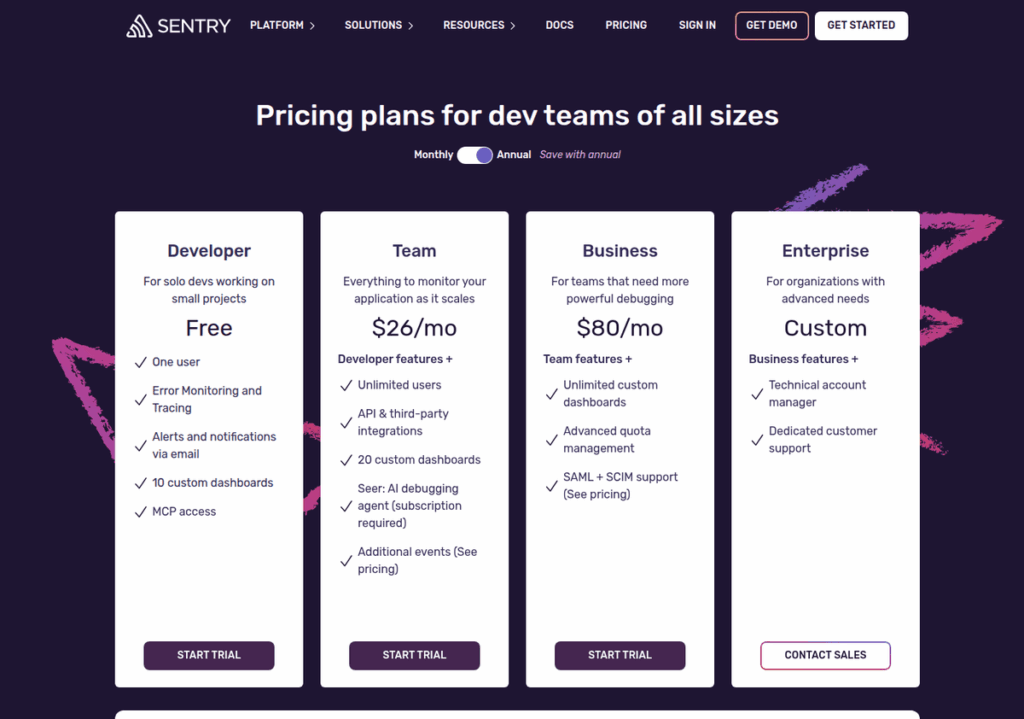Toggle the Monthly/Annual billing switch
This screenshot has width=1024, height=719.
coord(475,155)
